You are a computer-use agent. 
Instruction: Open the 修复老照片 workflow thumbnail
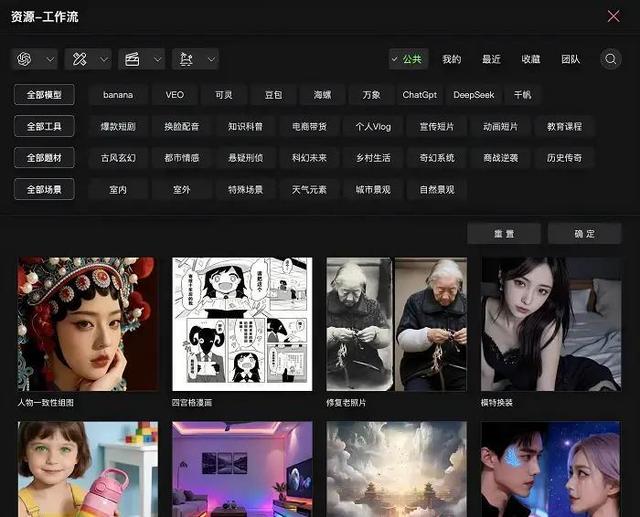tap(396, 324)
